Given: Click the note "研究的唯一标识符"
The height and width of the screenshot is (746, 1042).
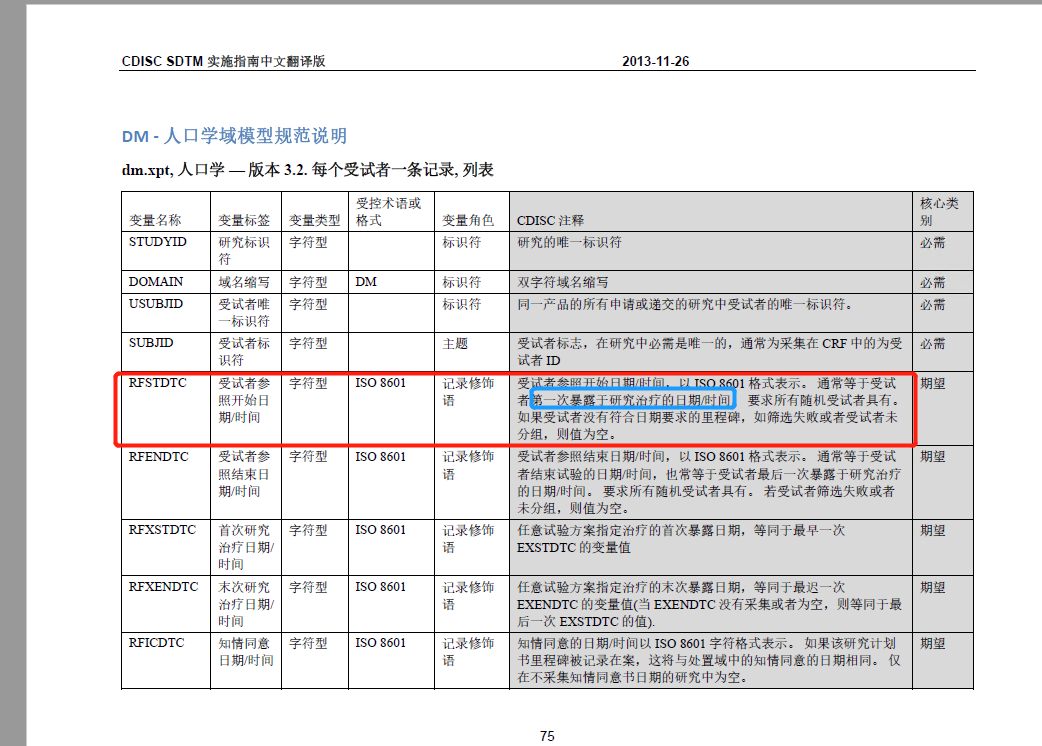Looking at the screenshot, I should pyautogui.click(x=570, y=242).
